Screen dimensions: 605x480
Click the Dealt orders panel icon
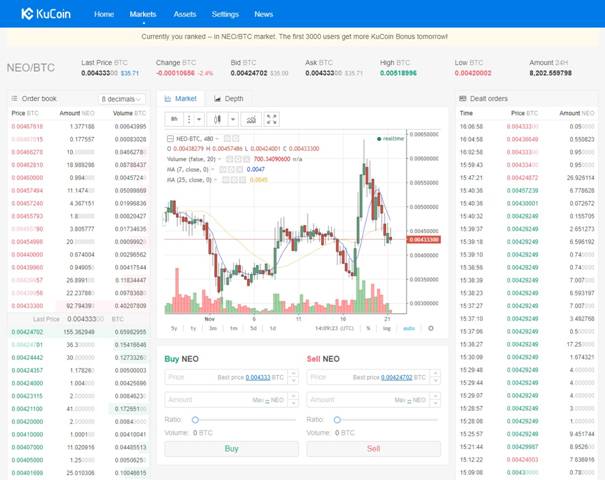(463, 99)
